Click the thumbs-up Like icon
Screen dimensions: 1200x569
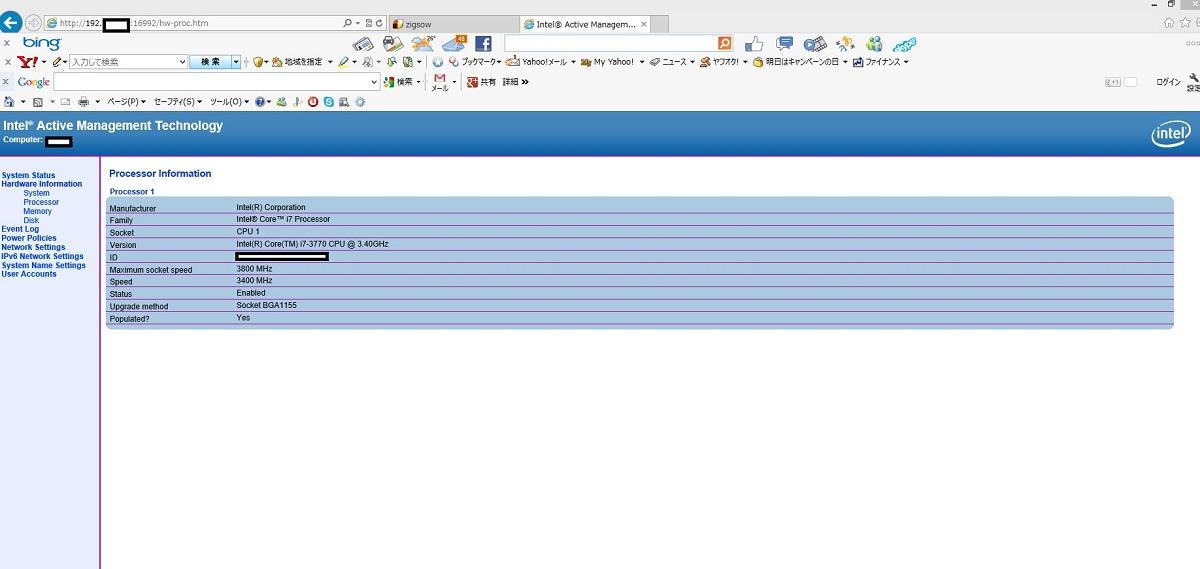pyautogui.click(x=754, y=43)
